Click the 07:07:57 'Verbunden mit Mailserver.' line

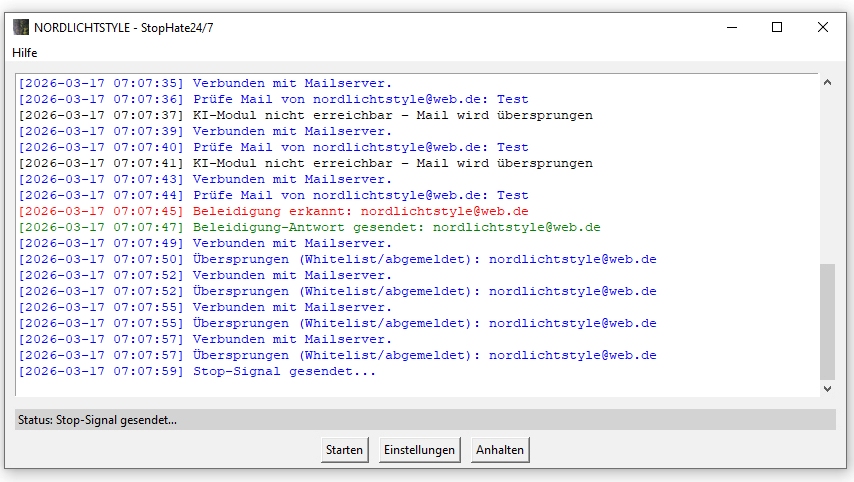[x=205, y=339]
